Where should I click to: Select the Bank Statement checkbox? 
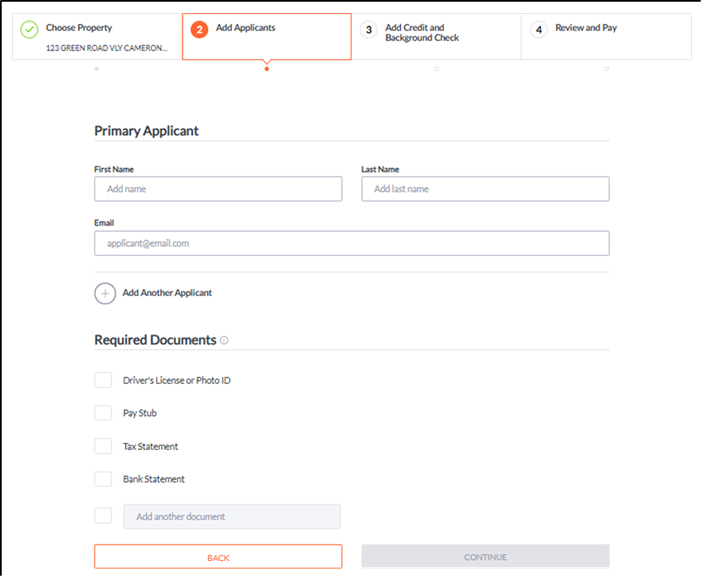click(103, 479)
